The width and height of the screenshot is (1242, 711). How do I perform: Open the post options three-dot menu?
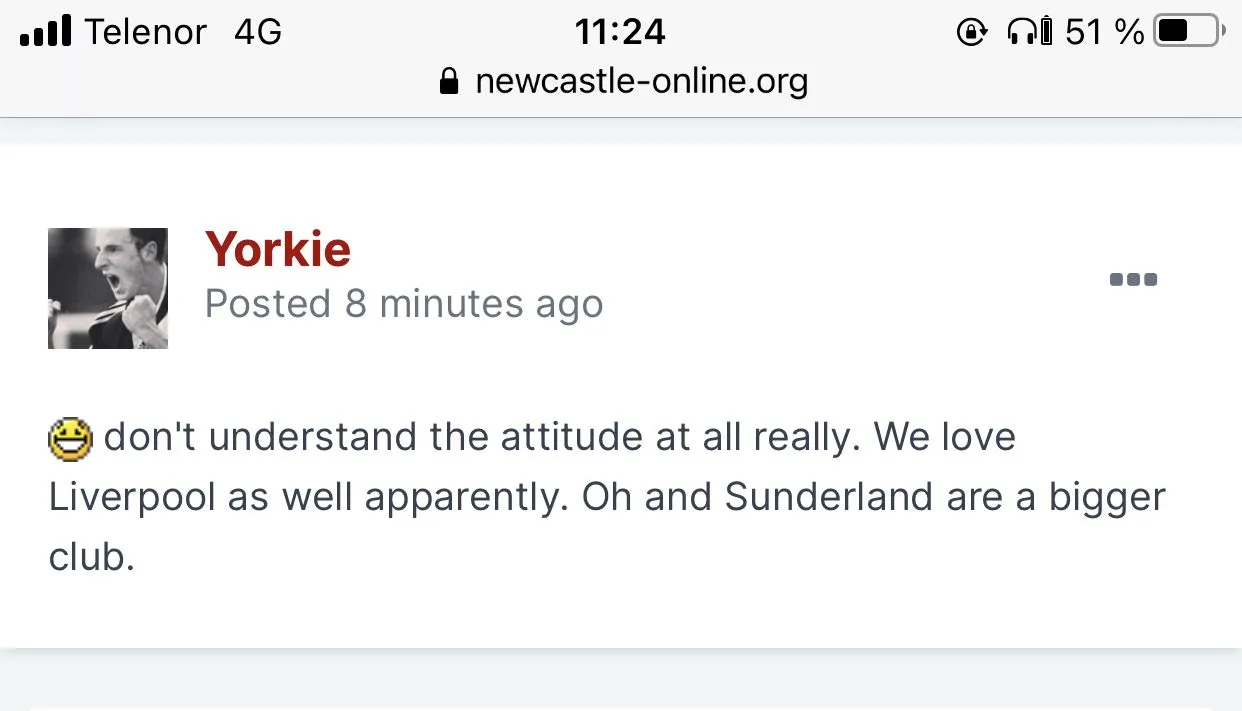(1133, 280)
